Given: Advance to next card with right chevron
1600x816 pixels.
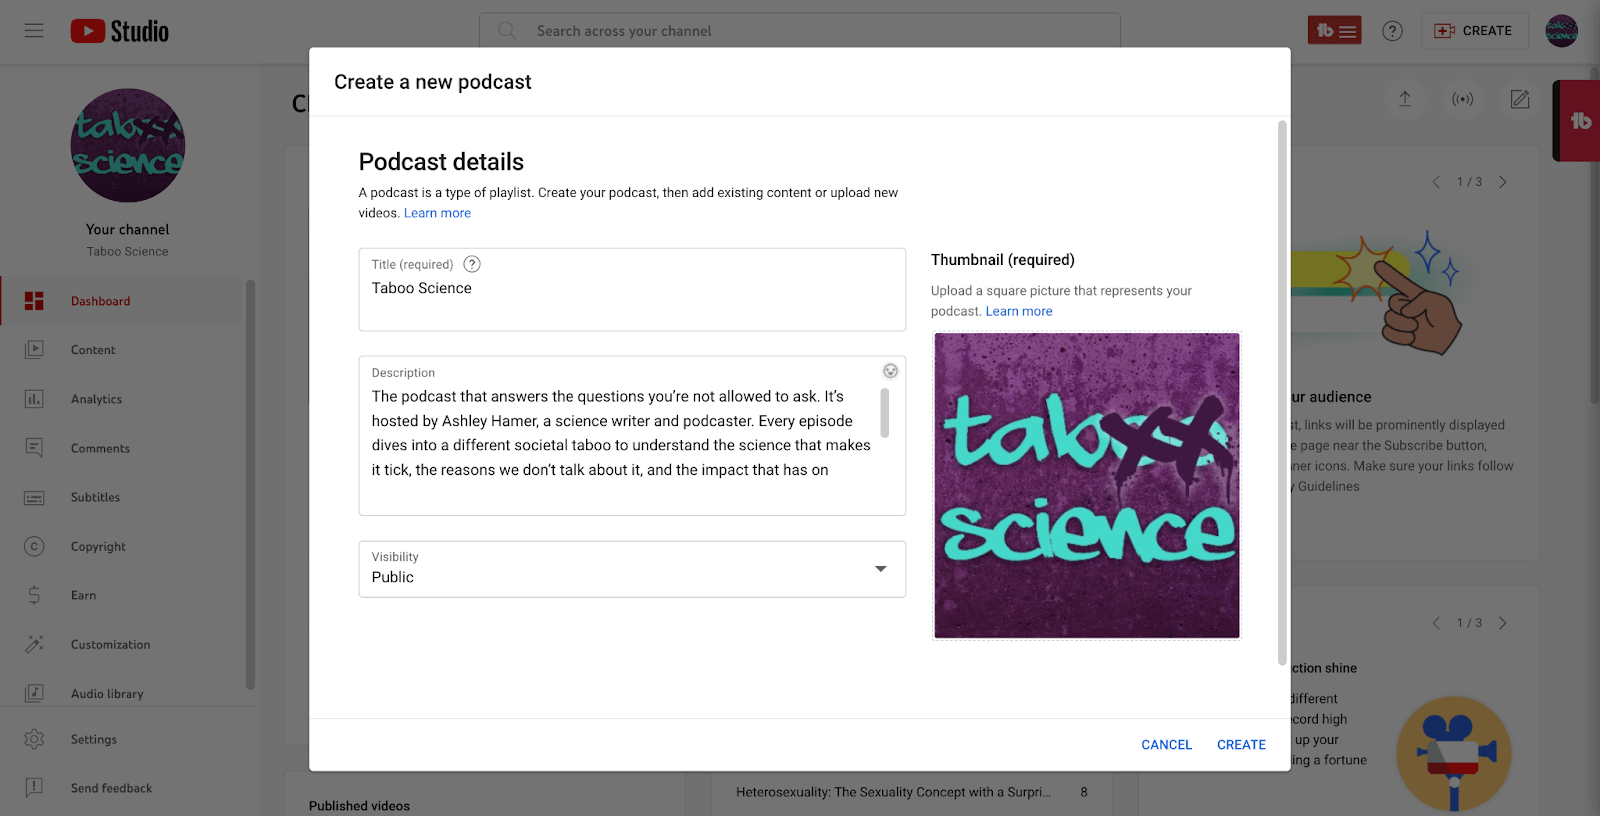Looking at the screenshot, I should (x=1503, y=182).
